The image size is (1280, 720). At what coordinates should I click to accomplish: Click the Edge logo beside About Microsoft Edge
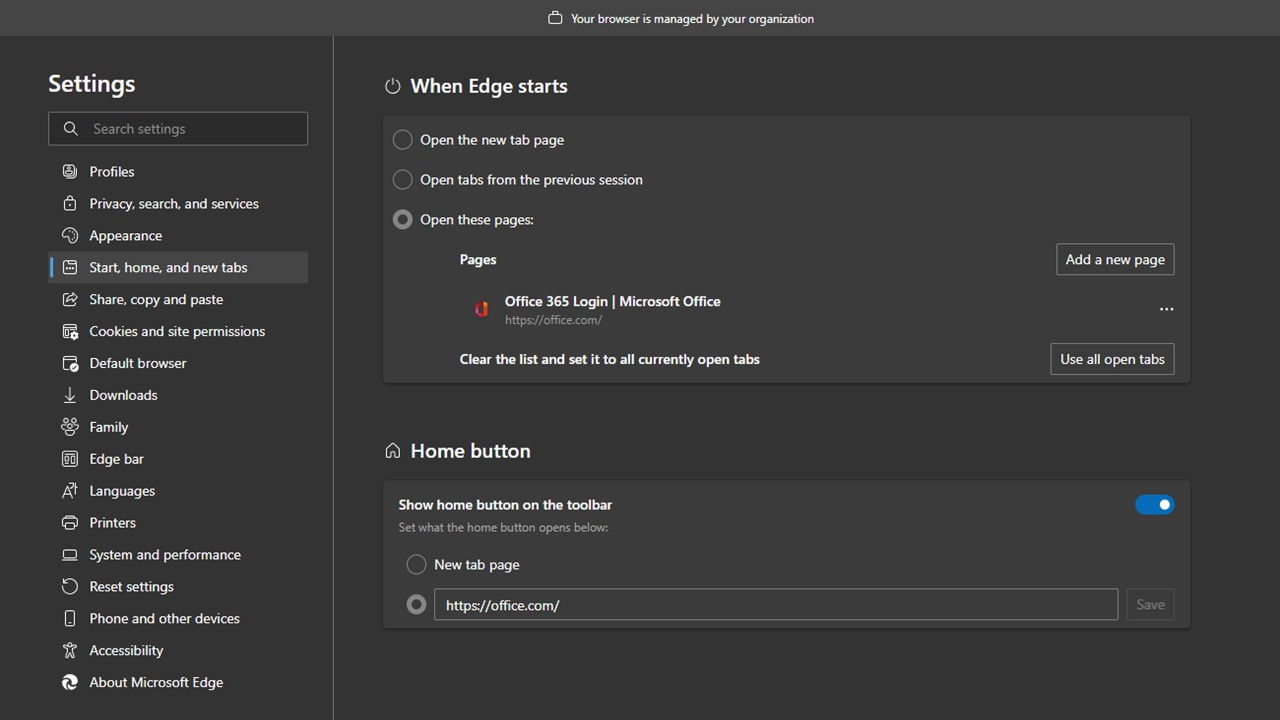(70, 683)
